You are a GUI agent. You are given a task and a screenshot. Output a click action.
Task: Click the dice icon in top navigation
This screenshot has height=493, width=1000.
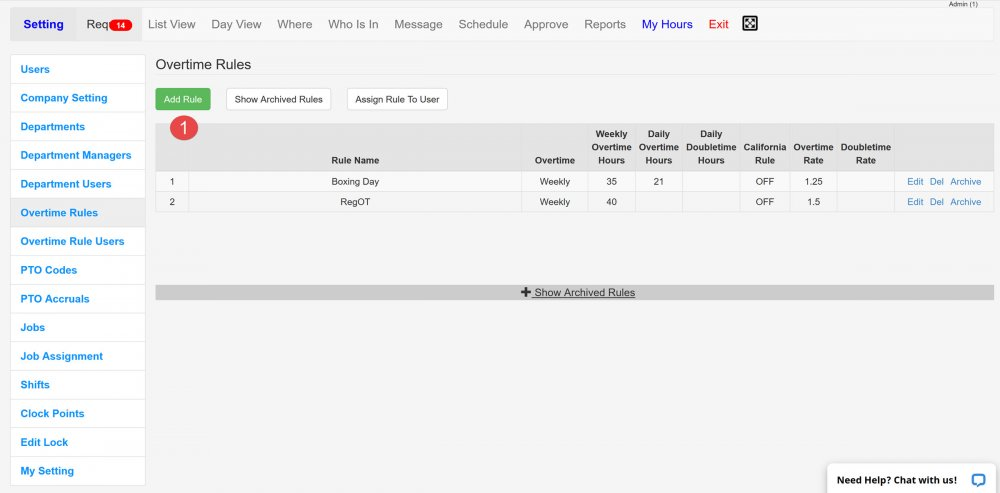coord(750,24)
